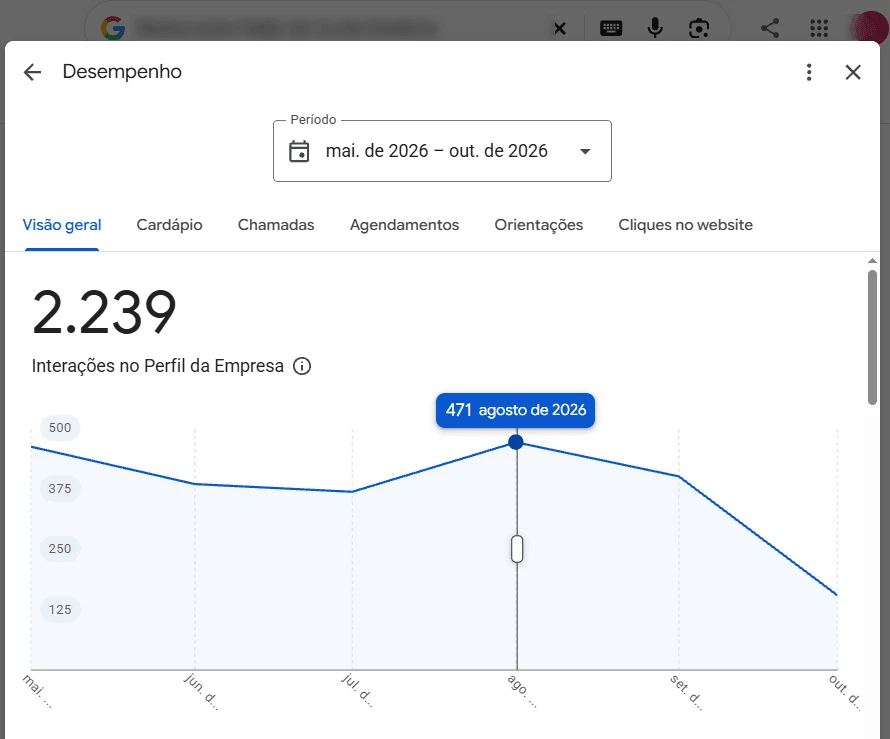Click the 2.239 total interactions number
This screenshot has height=739, width=890.
pos(104,312)
